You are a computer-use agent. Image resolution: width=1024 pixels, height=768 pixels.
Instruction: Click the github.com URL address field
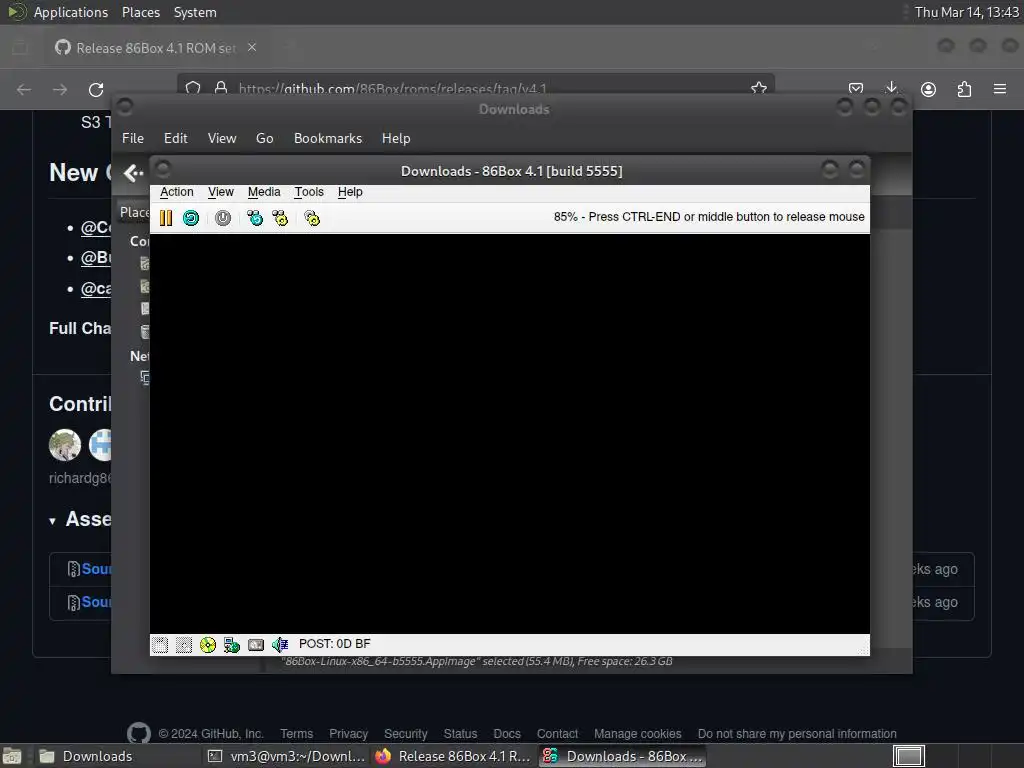coord(475,88)
